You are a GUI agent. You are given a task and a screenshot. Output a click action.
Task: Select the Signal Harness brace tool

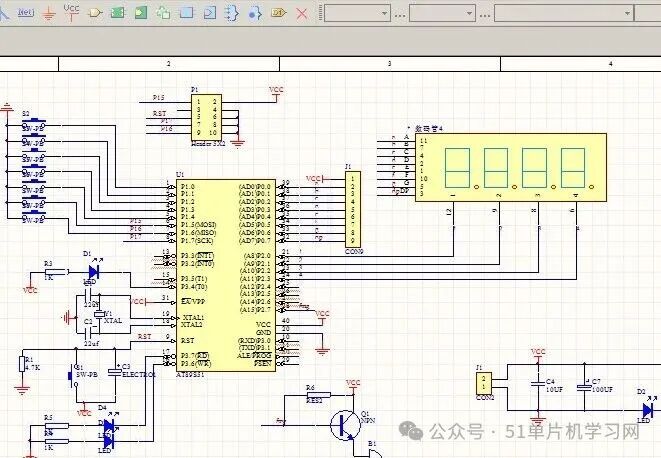(x=231, y=13)
